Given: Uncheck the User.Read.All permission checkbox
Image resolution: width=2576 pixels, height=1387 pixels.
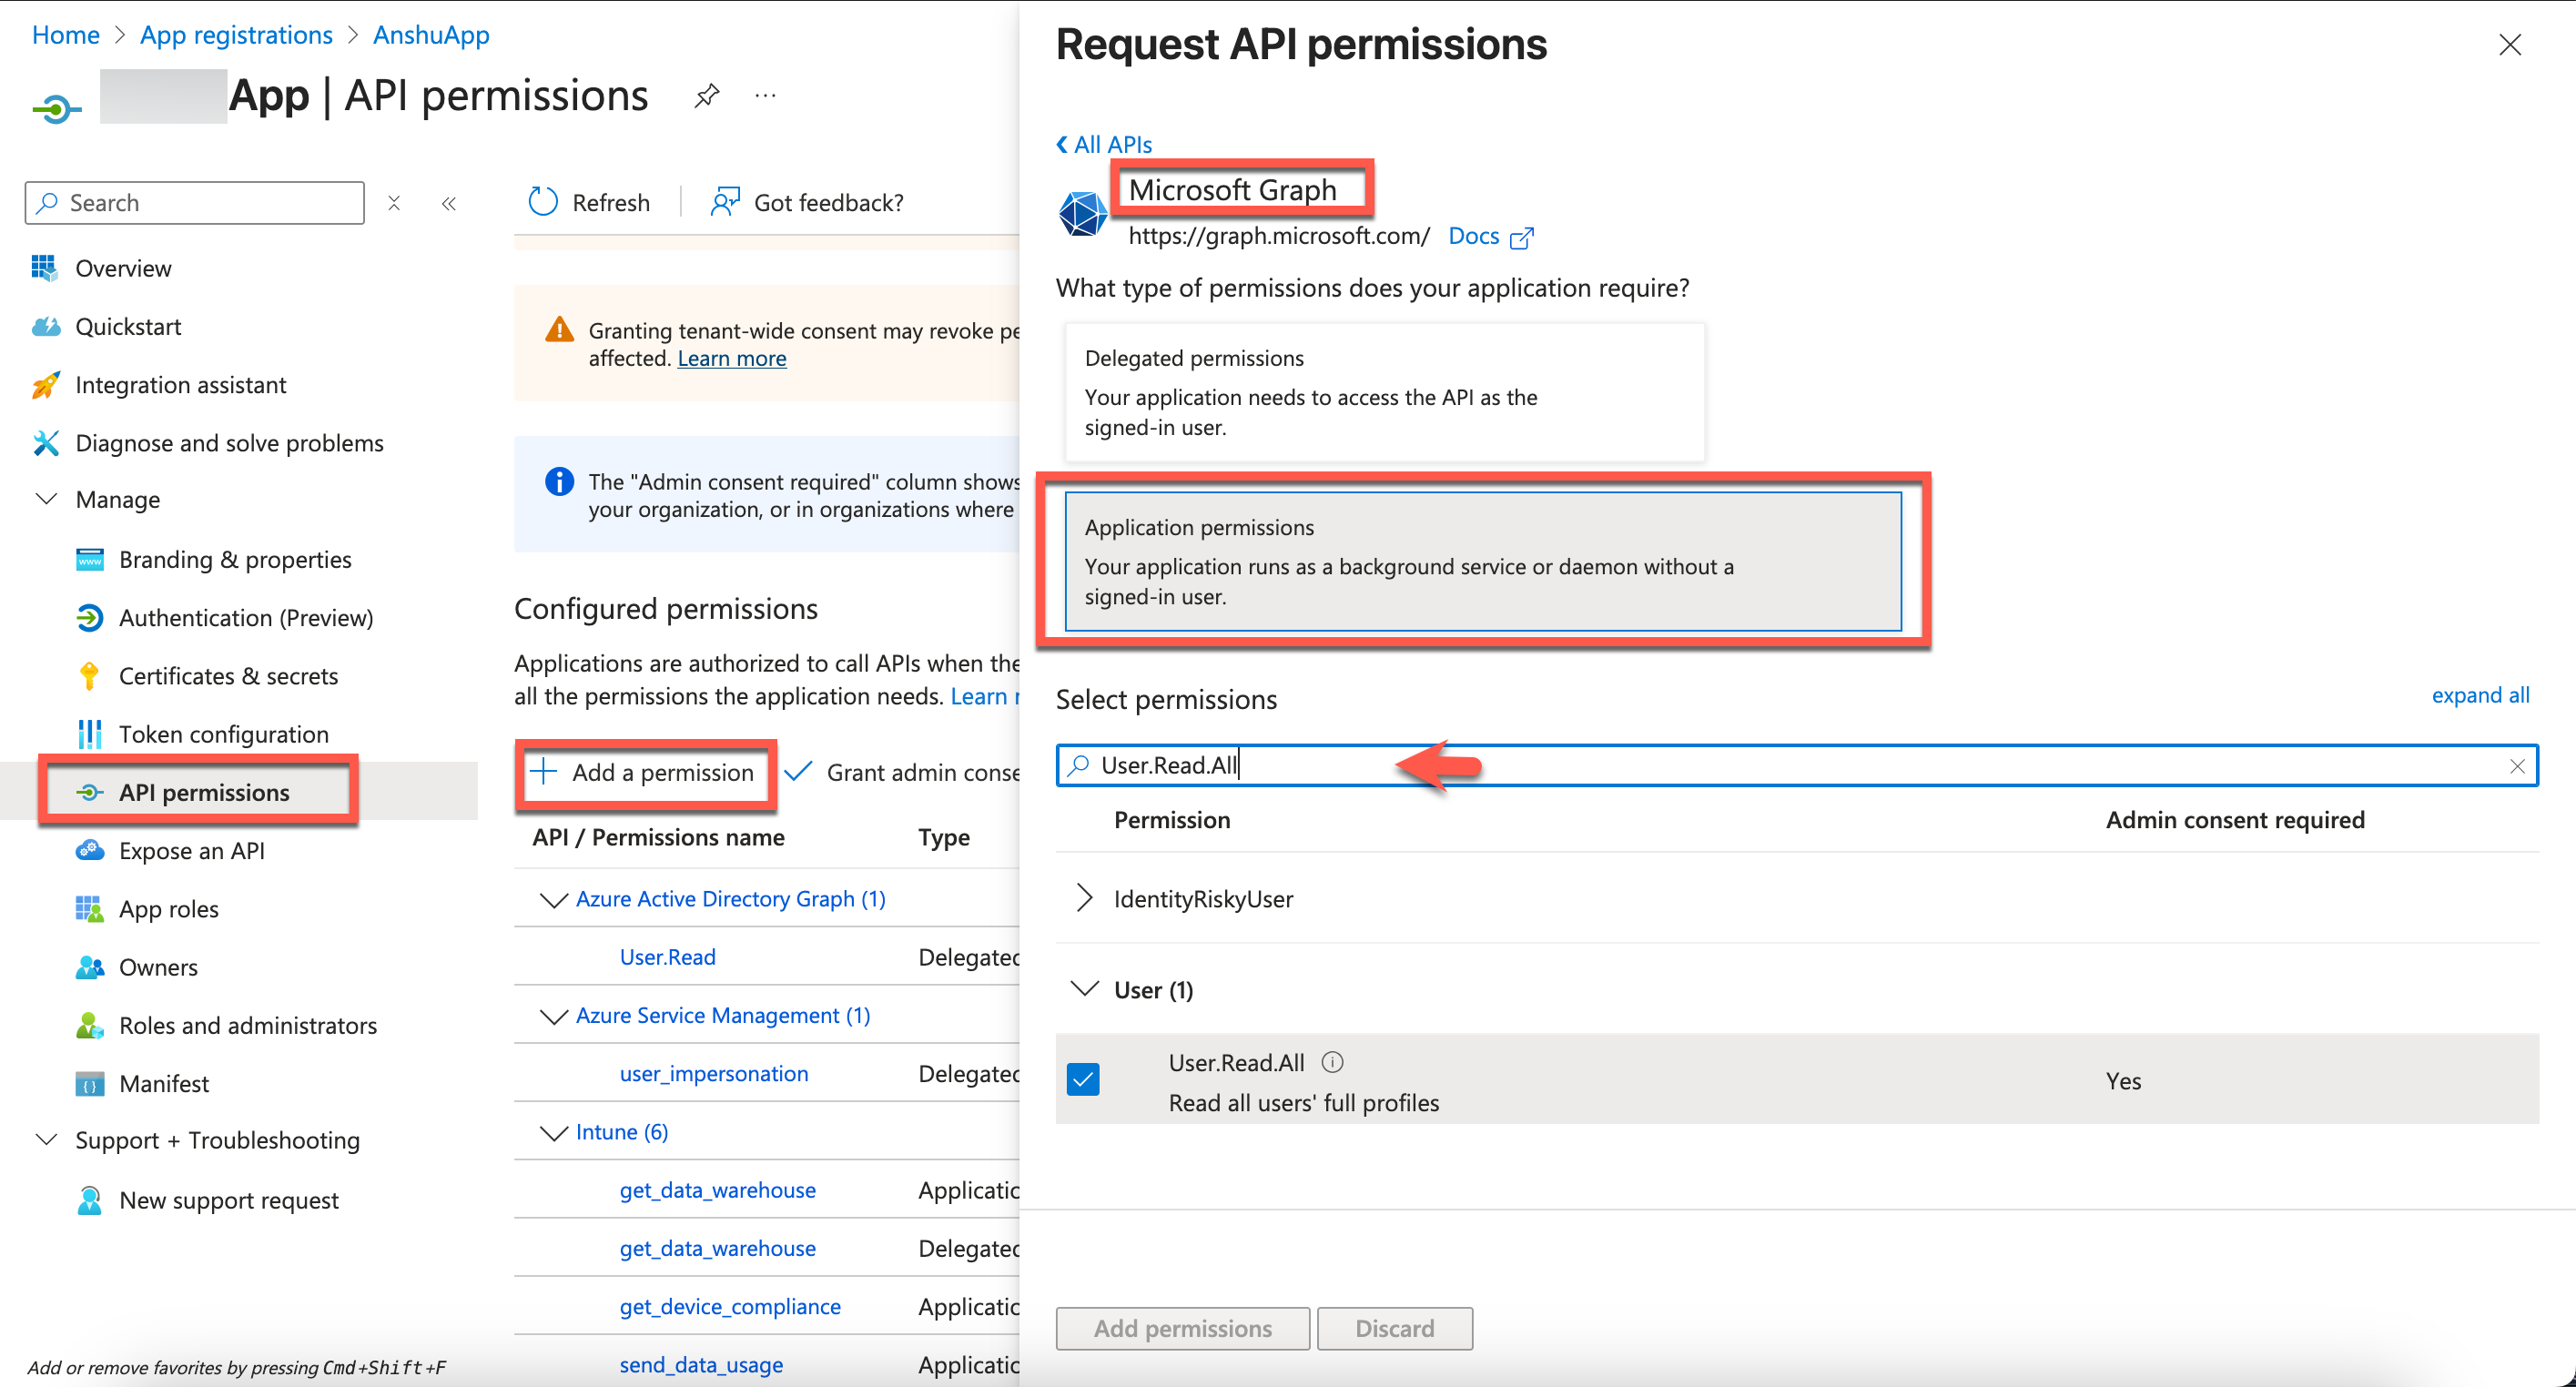Looking at the screenshot, I should 1083,1079.
